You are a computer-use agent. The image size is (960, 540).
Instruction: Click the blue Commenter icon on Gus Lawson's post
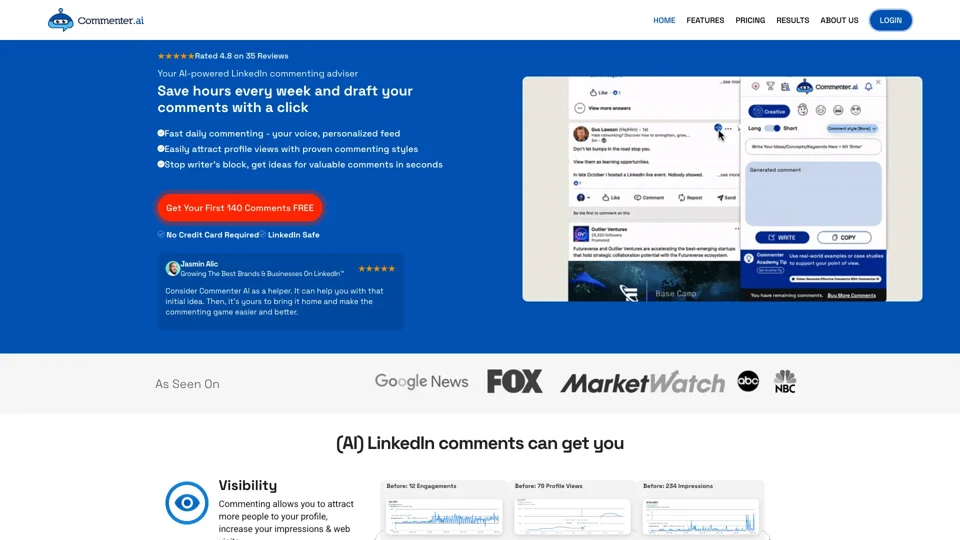click(718, 128)
